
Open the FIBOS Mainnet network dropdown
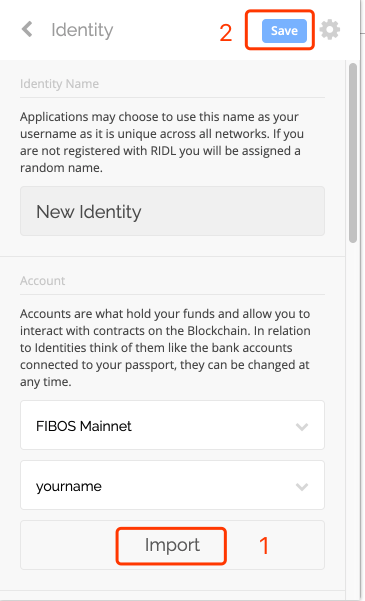tap(173, 425)
